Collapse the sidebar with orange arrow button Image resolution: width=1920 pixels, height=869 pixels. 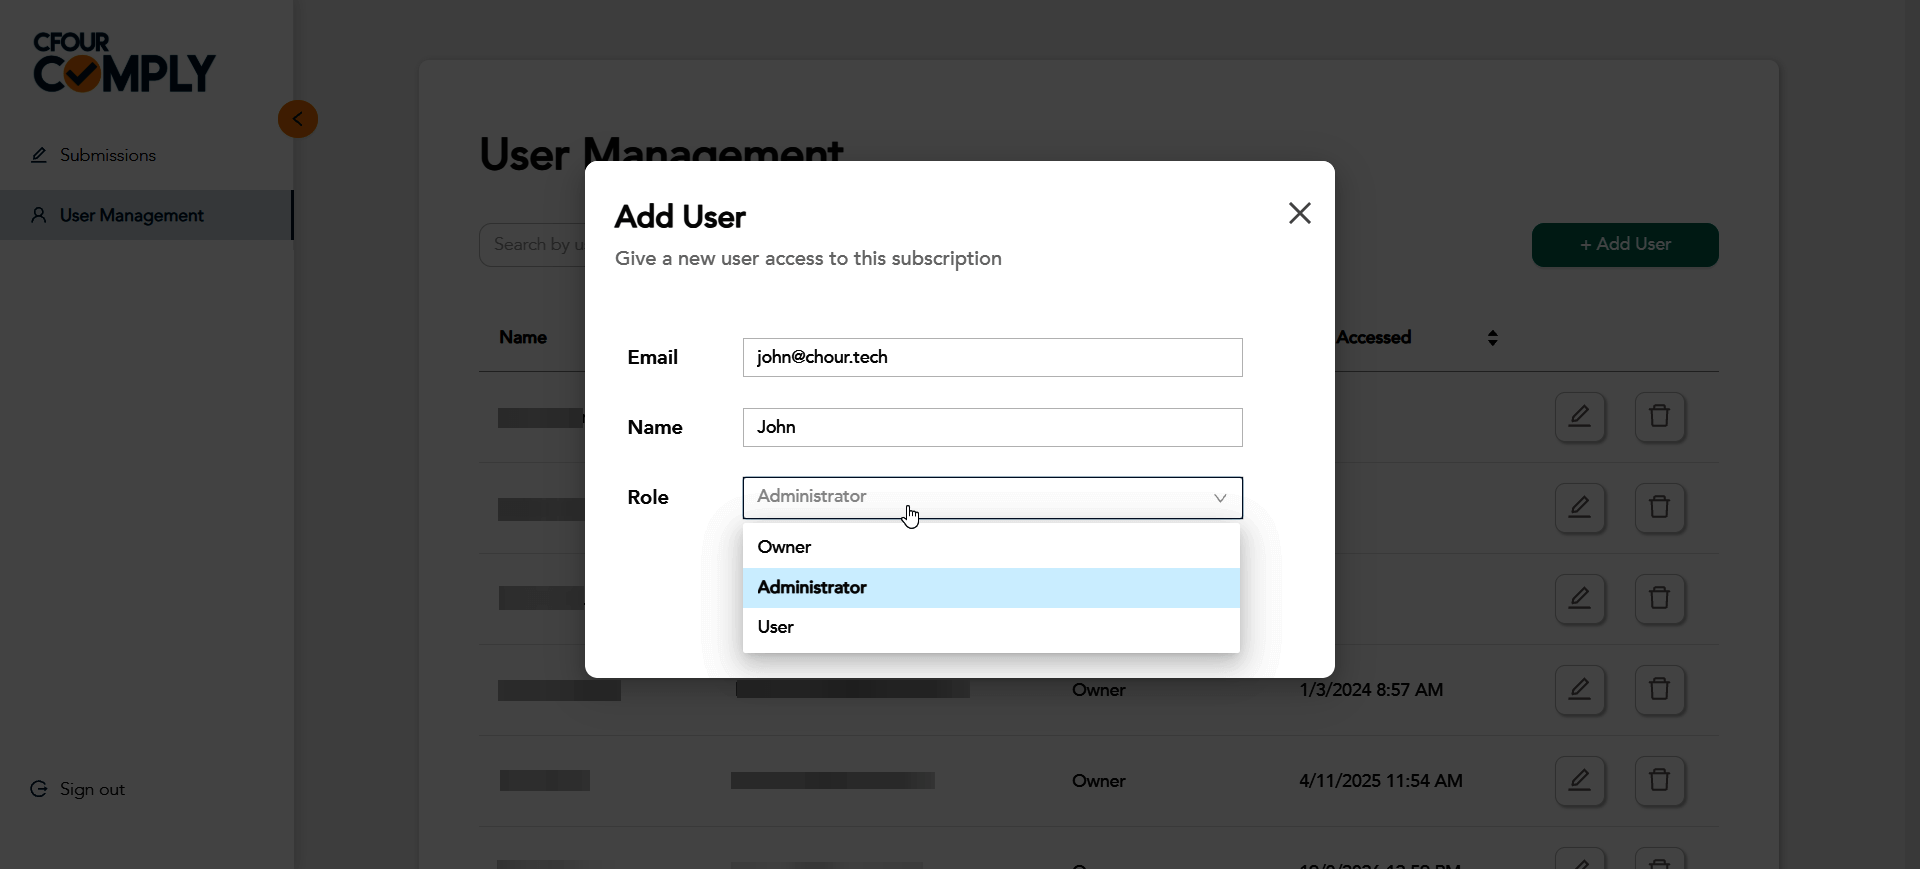(297, 119)
